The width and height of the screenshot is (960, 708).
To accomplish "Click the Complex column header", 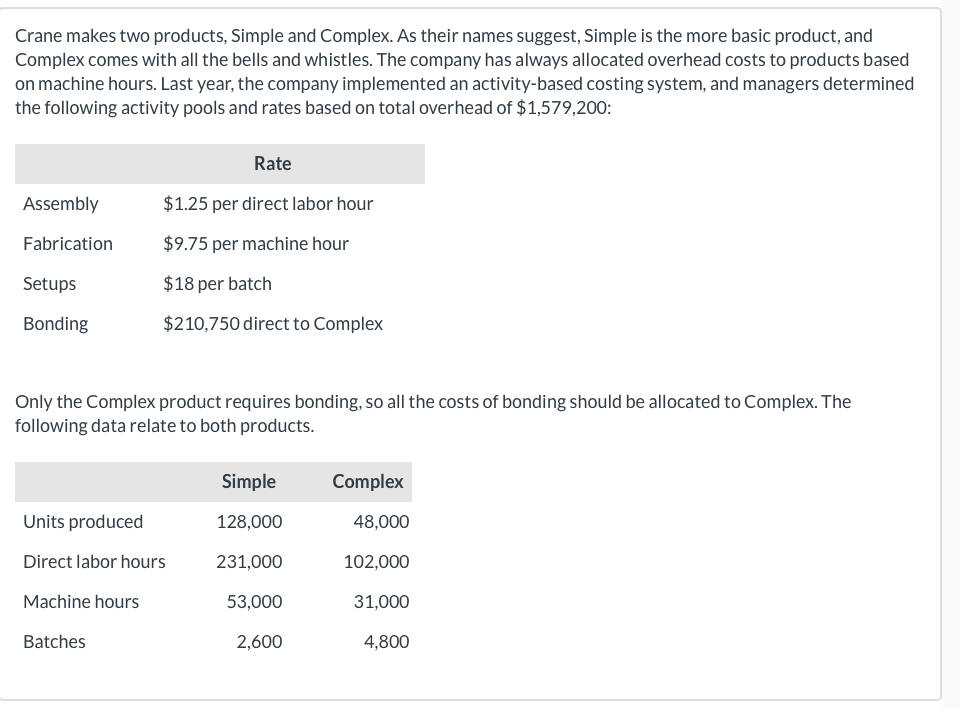I will 368,481.
